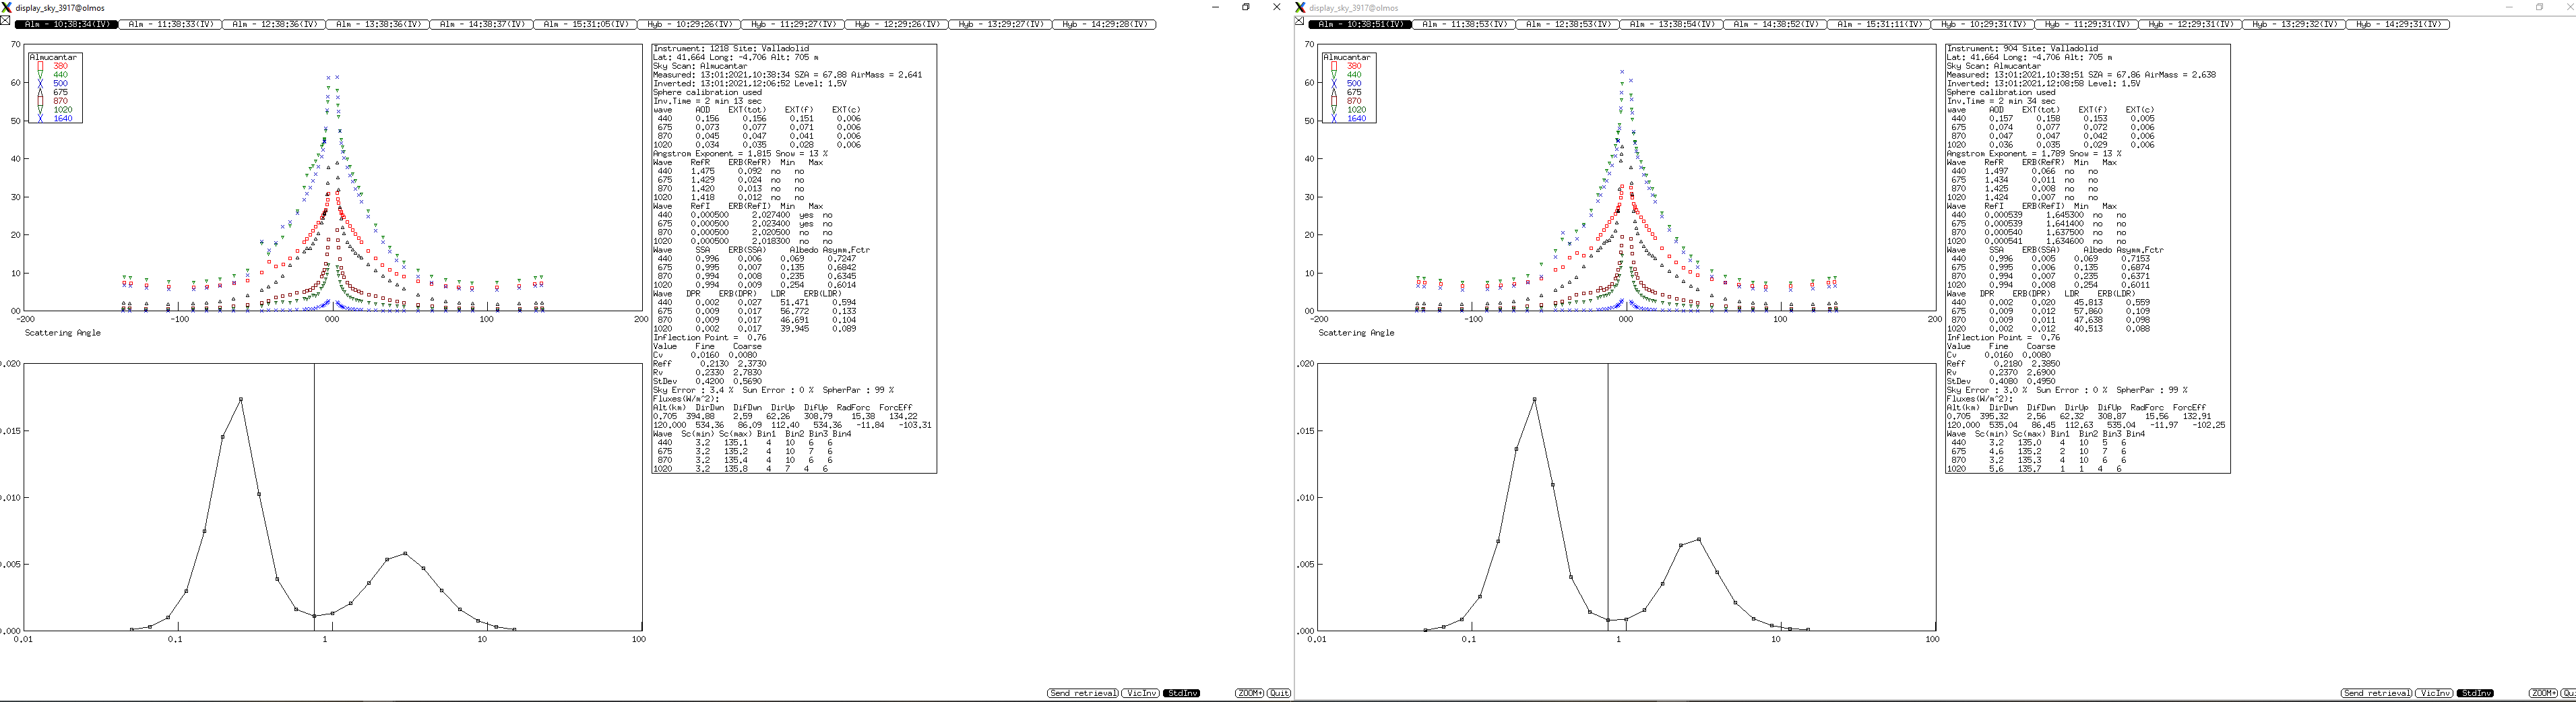The width and height of the screenshot is (2576, 702).
Task: Click the crossed-box icon in the left window
Action: [x=5, y=21]
